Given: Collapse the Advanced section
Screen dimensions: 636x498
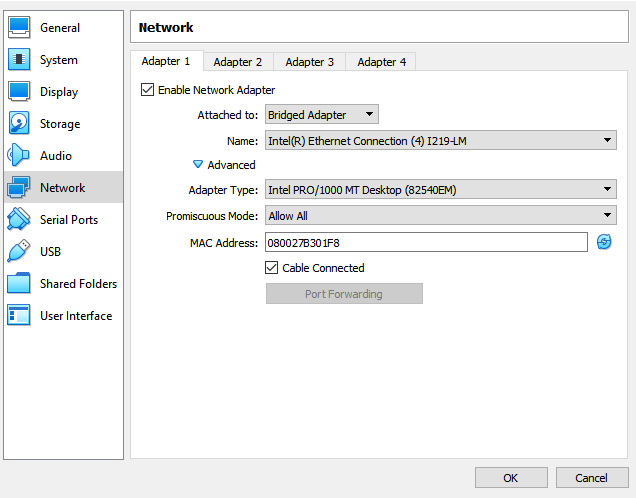Looking at the screenshot, I should point(198,165).
